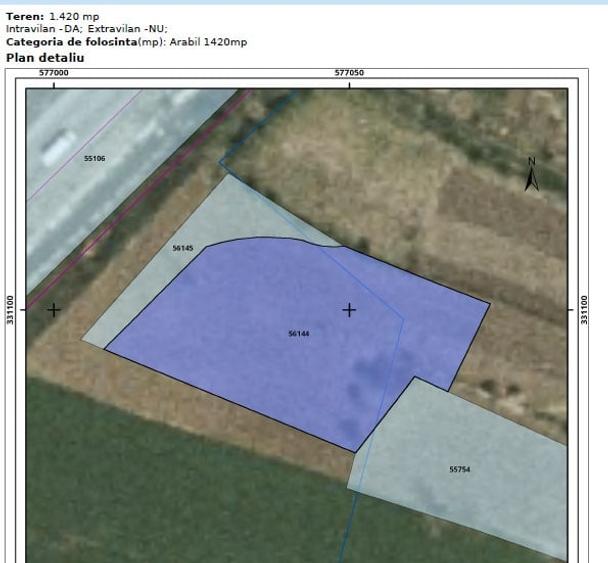Click the parcel label 56144
The image size is (608, 563).
299,333
